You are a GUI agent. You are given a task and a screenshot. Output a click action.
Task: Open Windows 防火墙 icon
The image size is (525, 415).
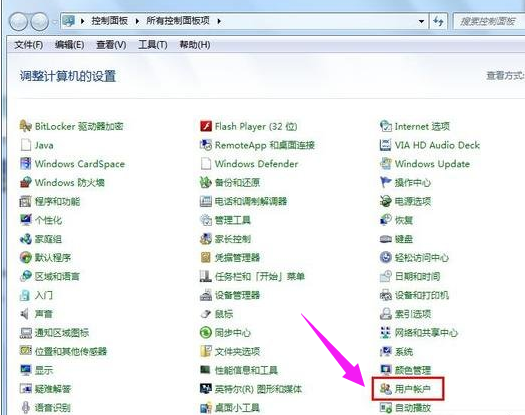[25, 183]
